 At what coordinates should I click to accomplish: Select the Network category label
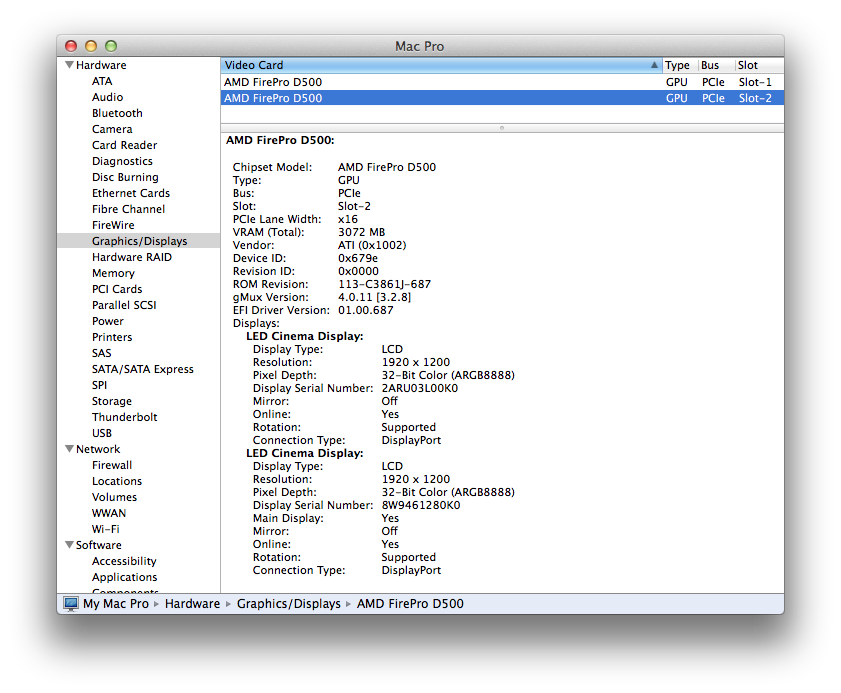(98, 449)
